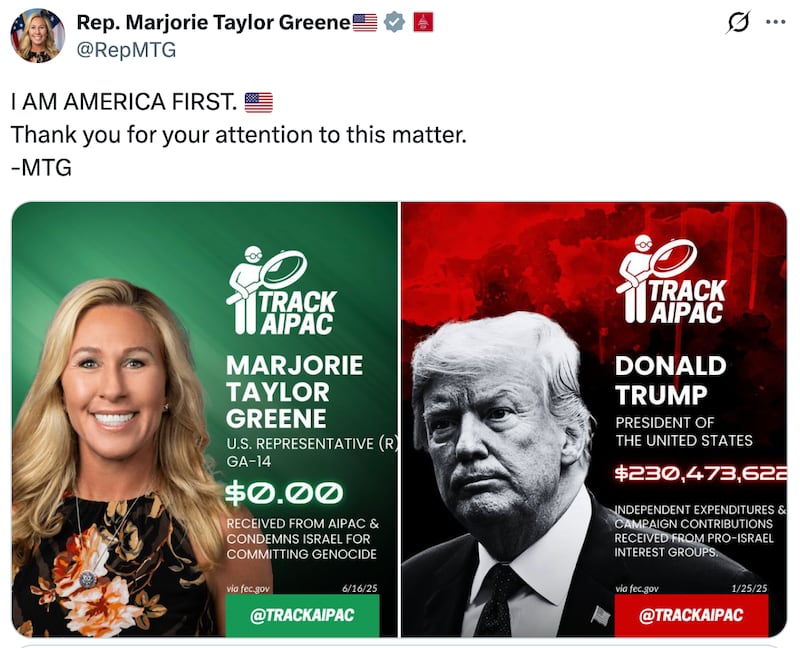Open the three-dot more options menu

[x=776, y=22]
